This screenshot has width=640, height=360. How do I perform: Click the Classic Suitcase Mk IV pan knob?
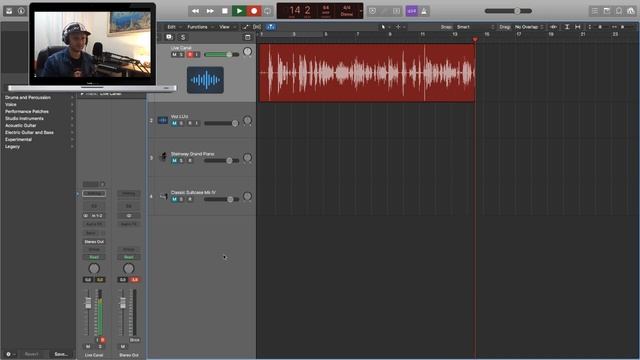click(247, 196)
